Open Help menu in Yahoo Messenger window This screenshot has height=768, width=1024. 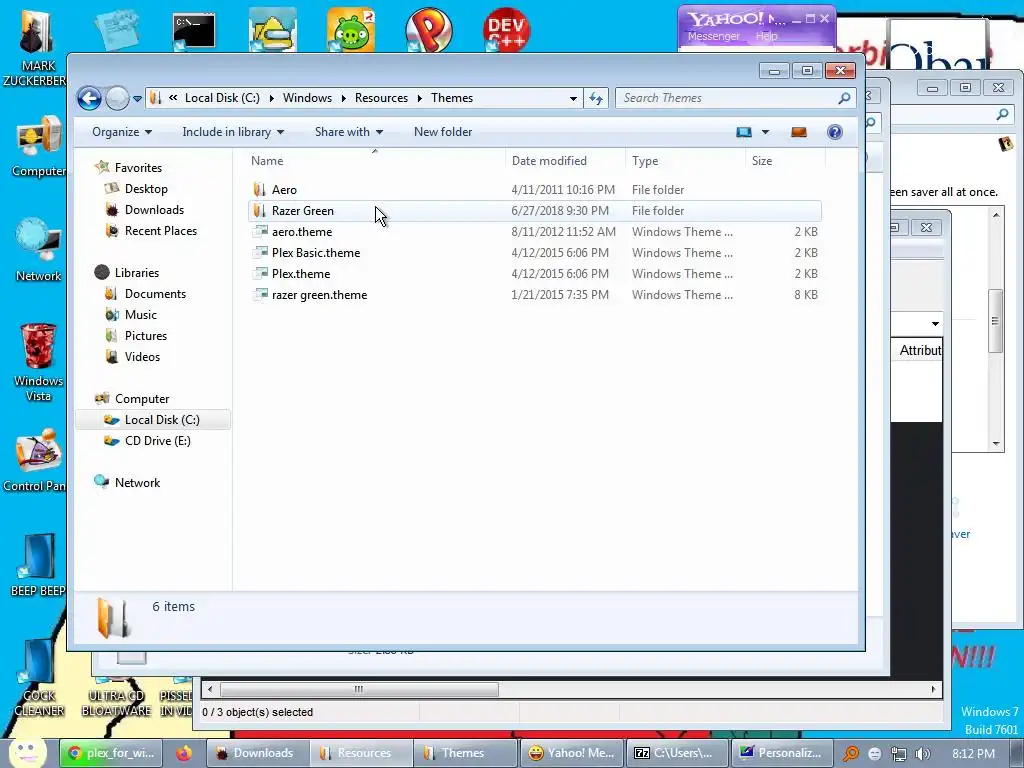tap(767, 37)
